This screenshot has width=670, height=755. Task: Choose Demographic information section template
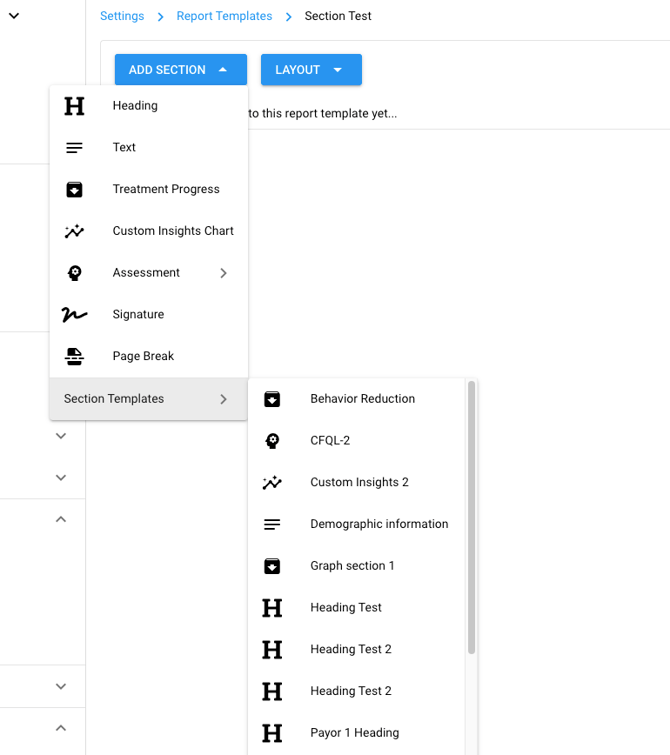coord(379,524)
